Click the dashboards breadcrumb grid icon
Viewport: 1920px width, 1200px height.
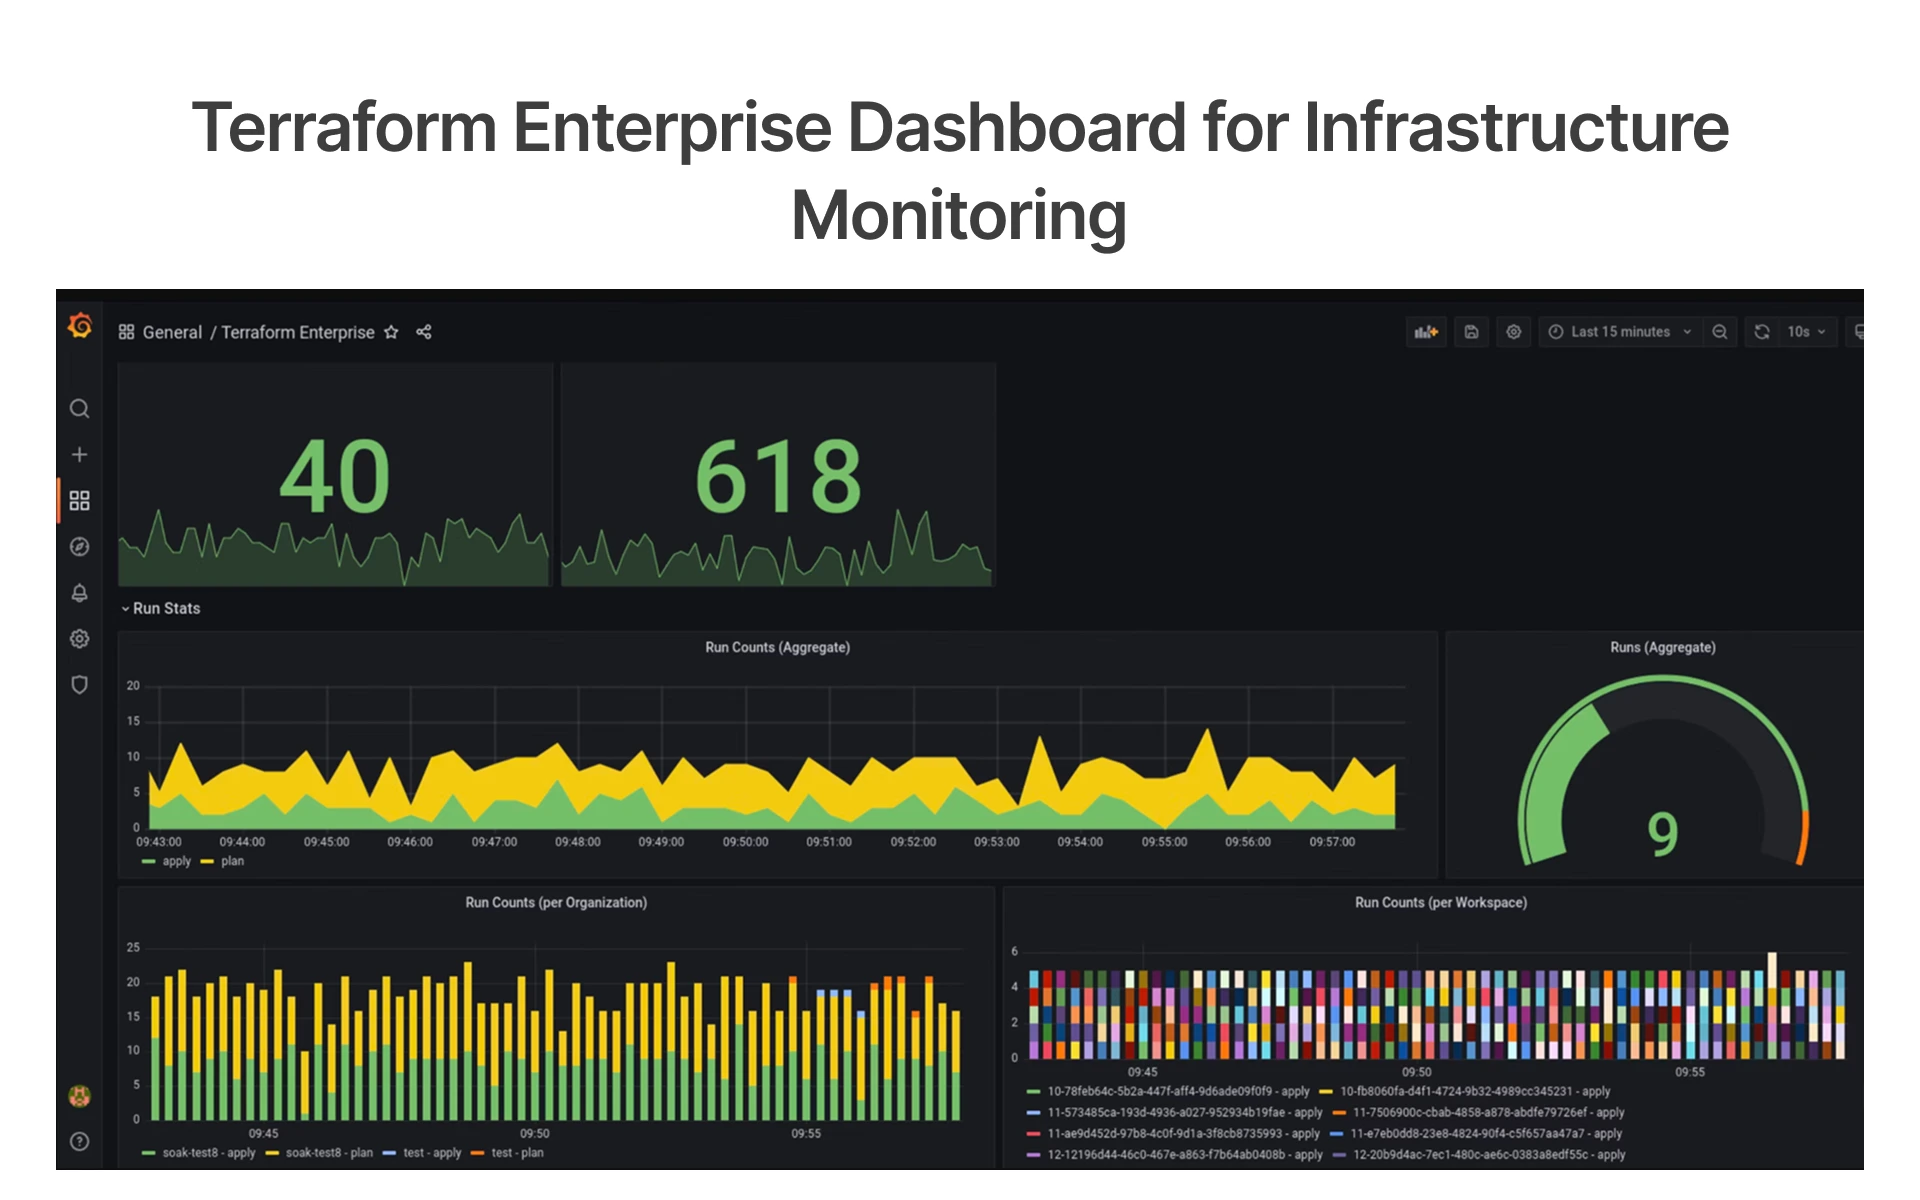coord(127,332)
